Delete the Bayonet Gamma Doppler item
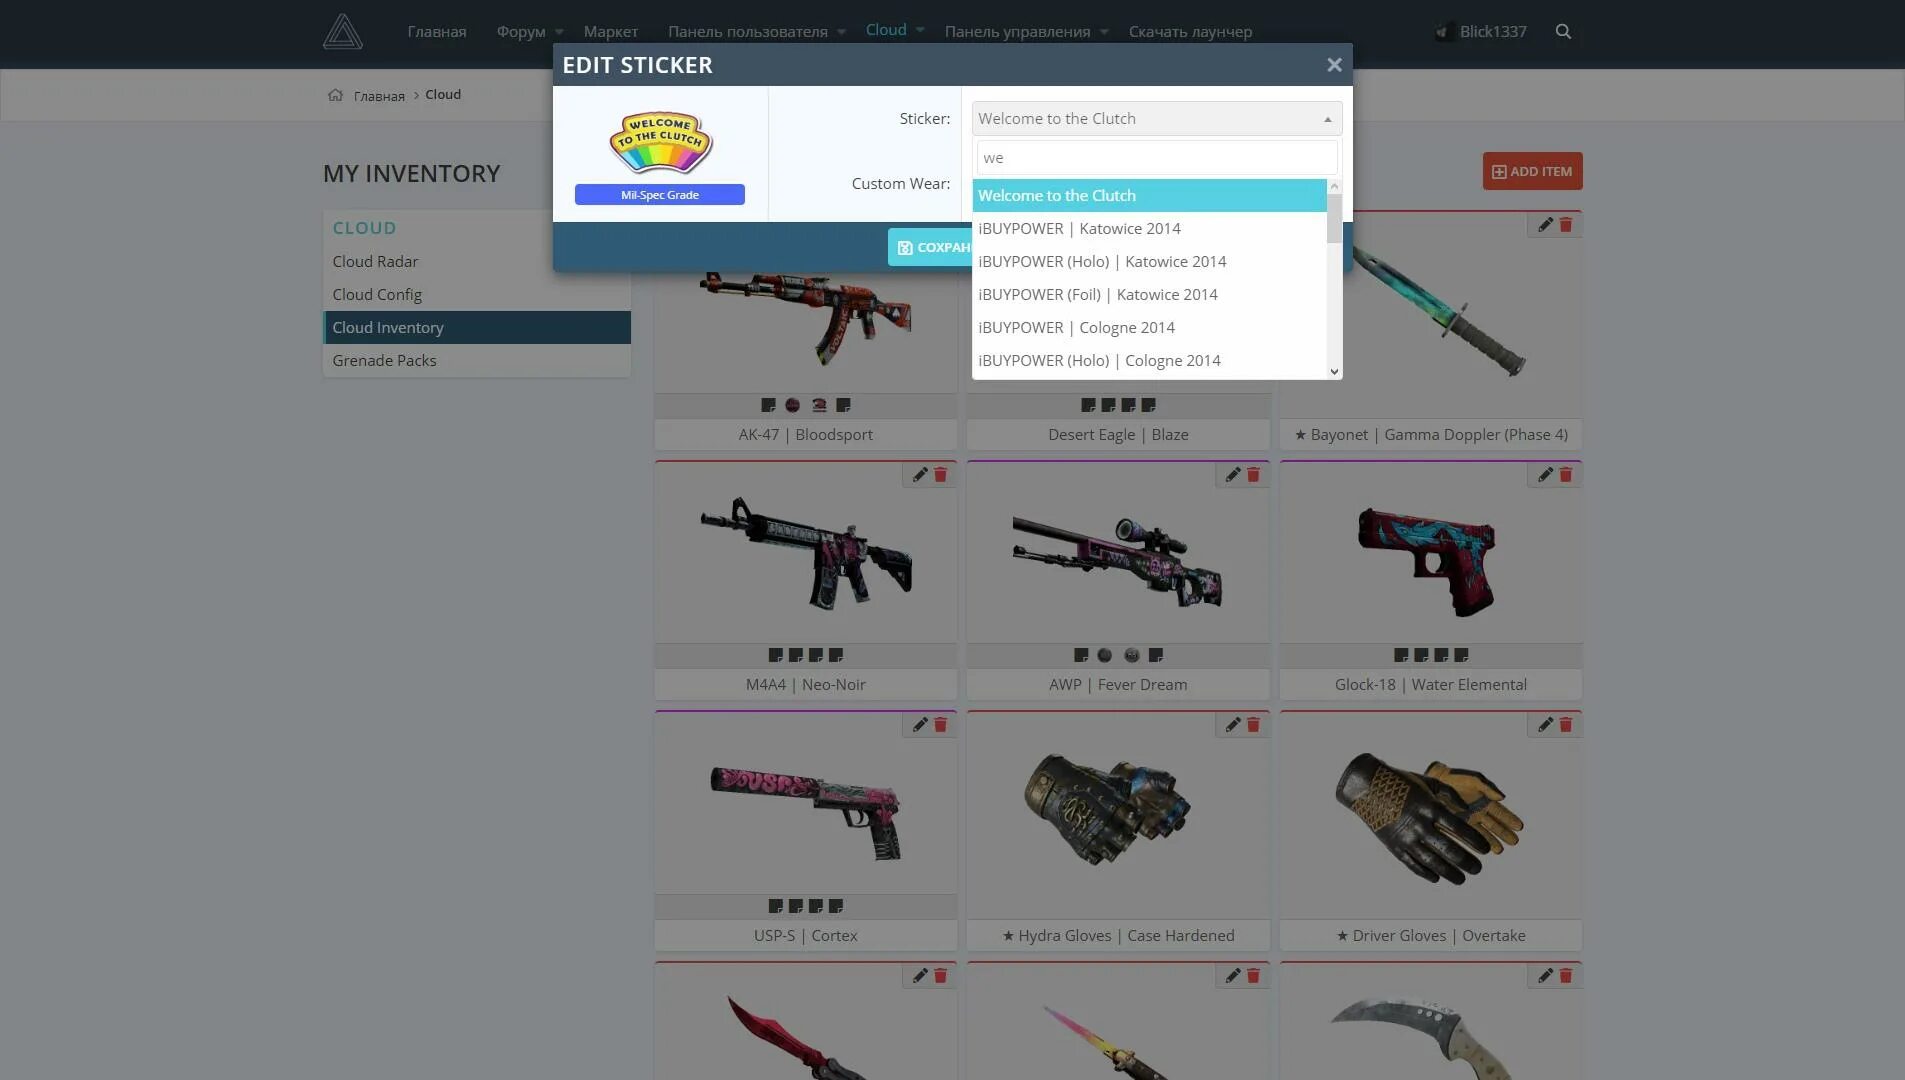1905x1080 pixels. click(1566, 225)
